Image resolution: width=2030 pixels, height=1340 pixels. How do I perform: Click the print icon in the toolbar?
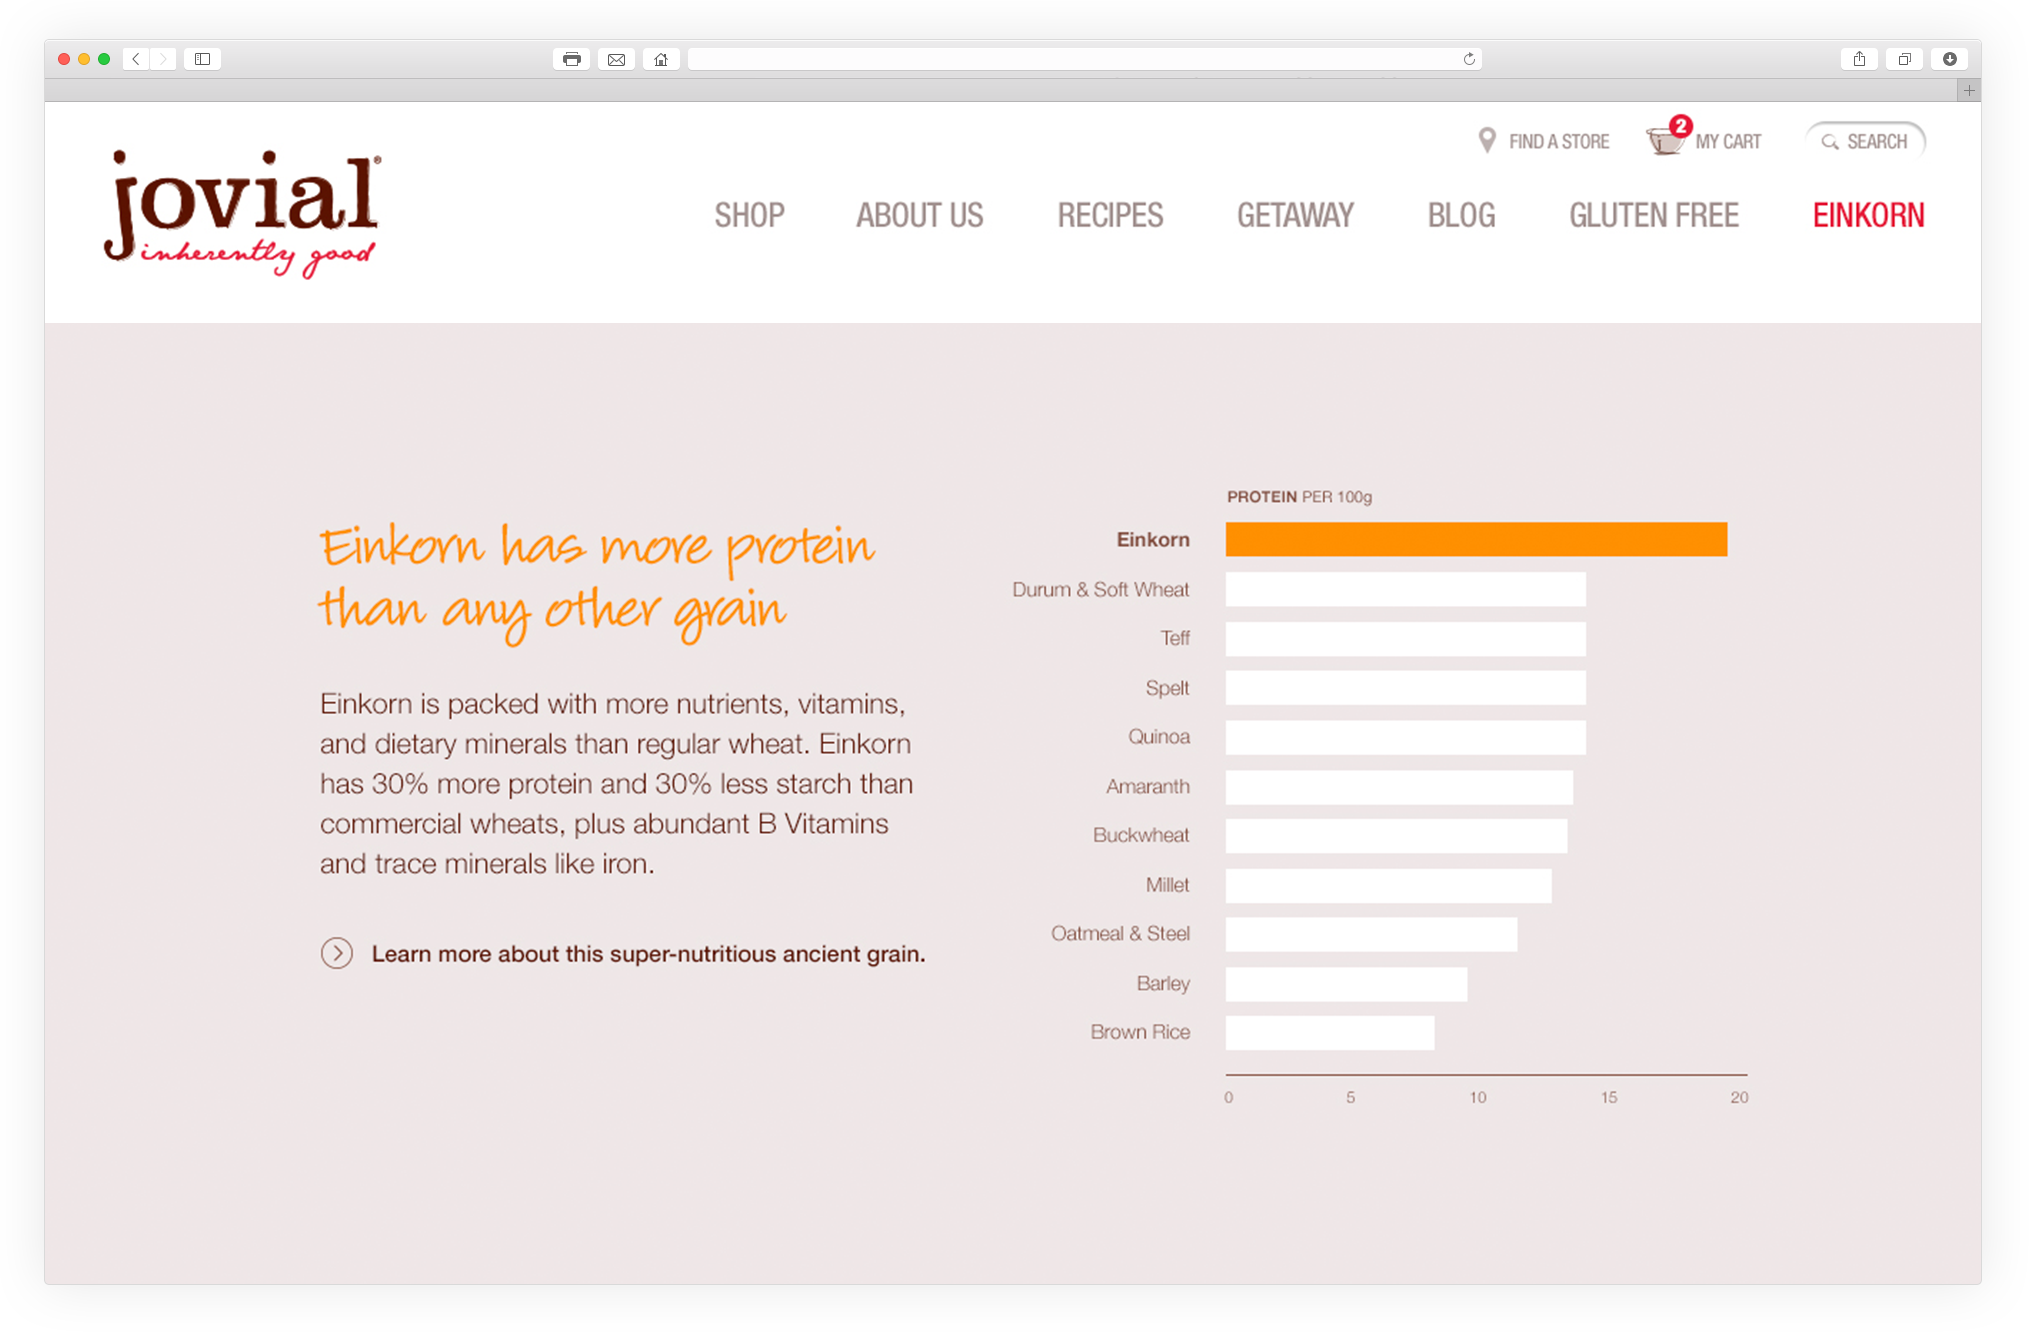[571, 59]
